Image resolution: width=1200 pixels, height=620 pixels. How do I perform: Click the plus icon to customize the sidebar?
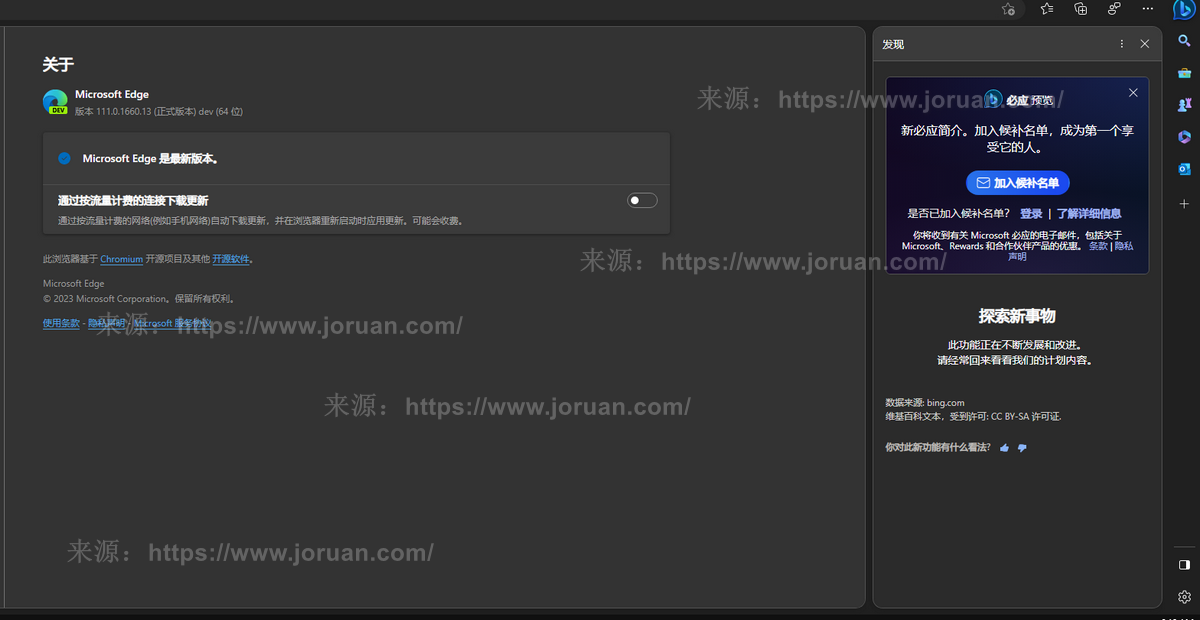[x=1184, y=204]
